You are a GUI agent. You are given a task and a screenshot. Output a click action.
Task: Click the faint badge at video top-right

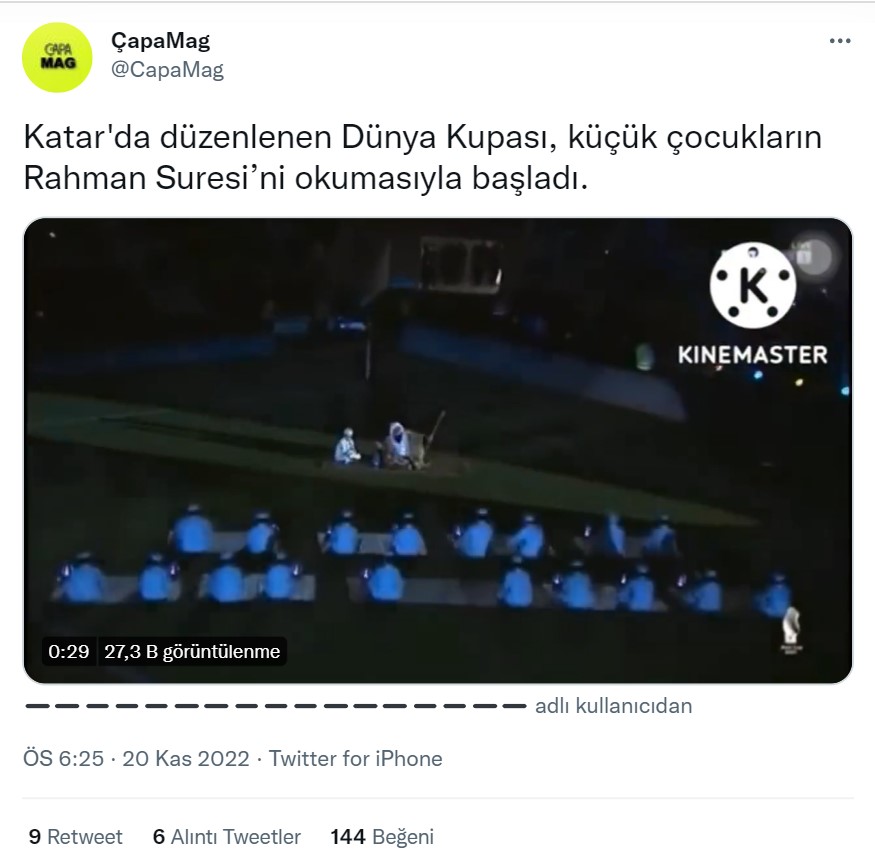812,257
